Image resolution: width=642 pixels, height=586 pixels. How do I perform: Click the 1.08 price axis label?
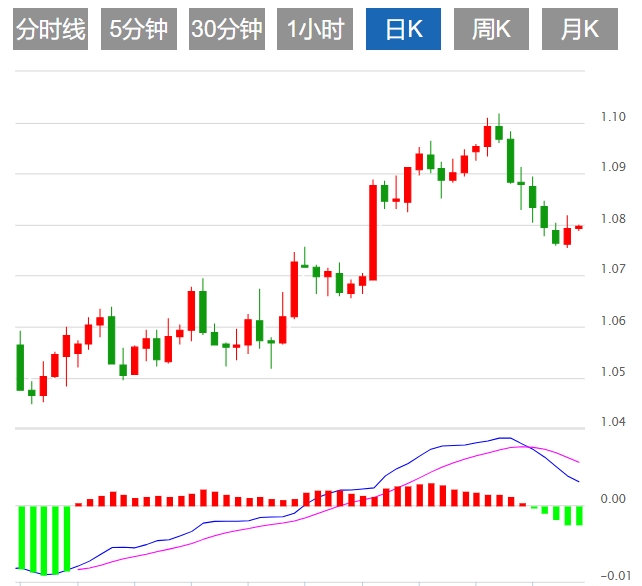coord(613,219)
